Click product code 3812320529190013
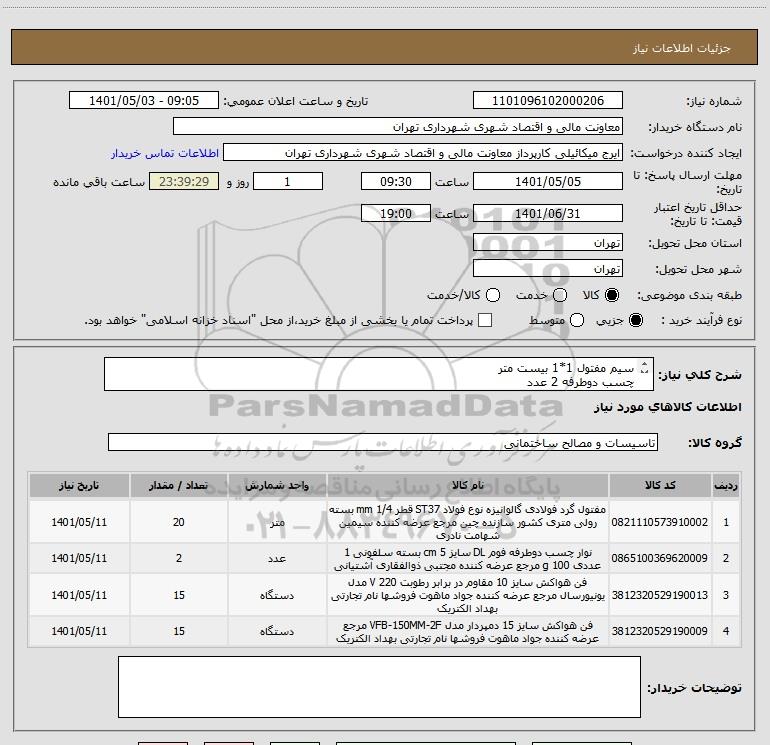 (x=660, y=595)
